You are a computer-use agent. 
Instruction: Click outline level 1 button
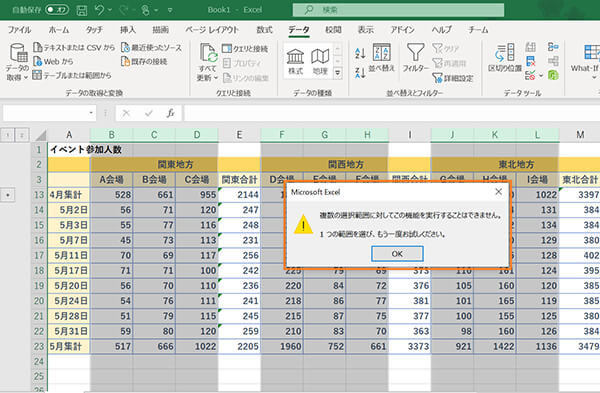pyautogui.click(x=8, y=135)
